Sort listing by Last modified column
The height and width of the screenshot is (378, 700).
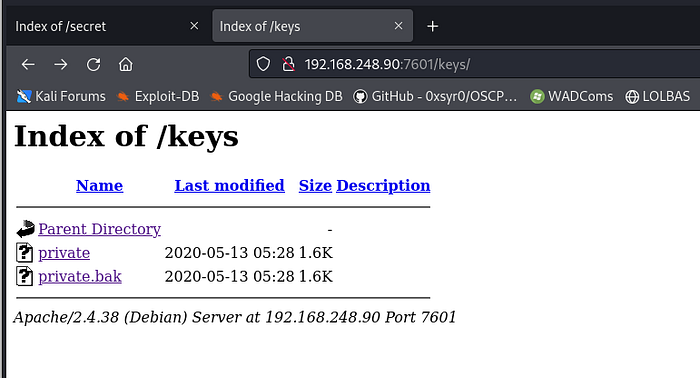(x=229, y=185)
